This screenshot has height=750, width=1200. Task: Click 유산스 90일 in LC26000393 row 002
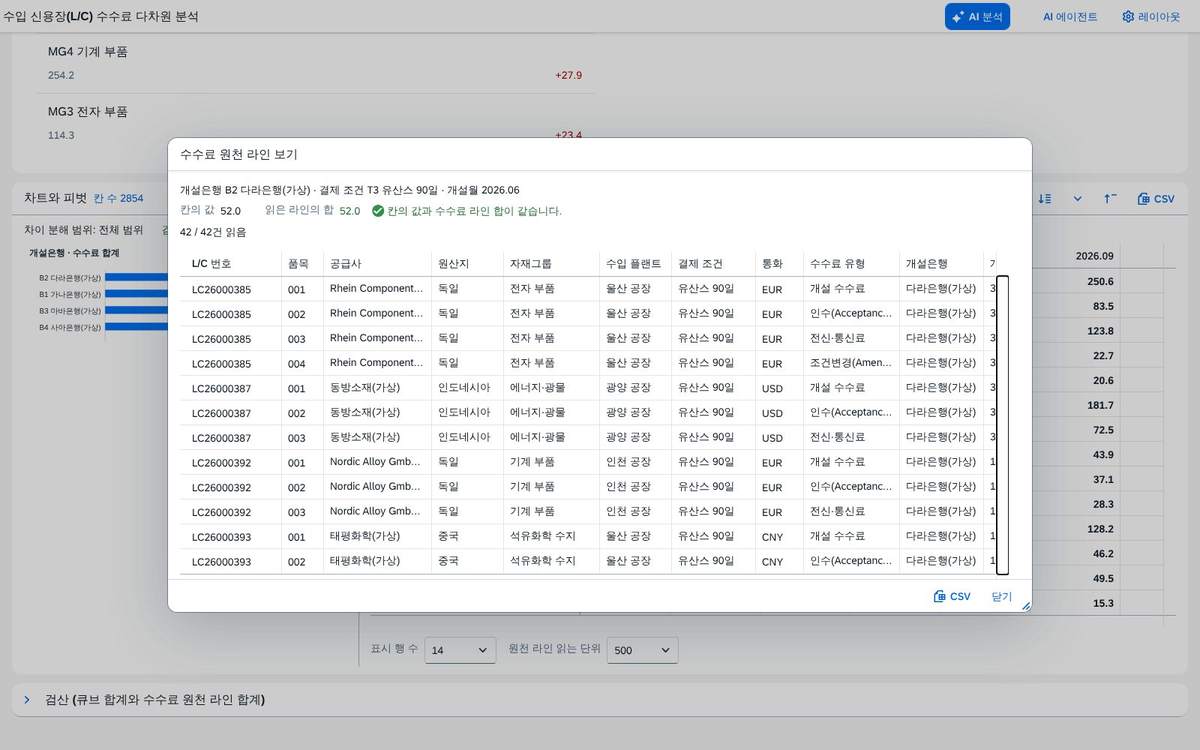coord(706,562)
